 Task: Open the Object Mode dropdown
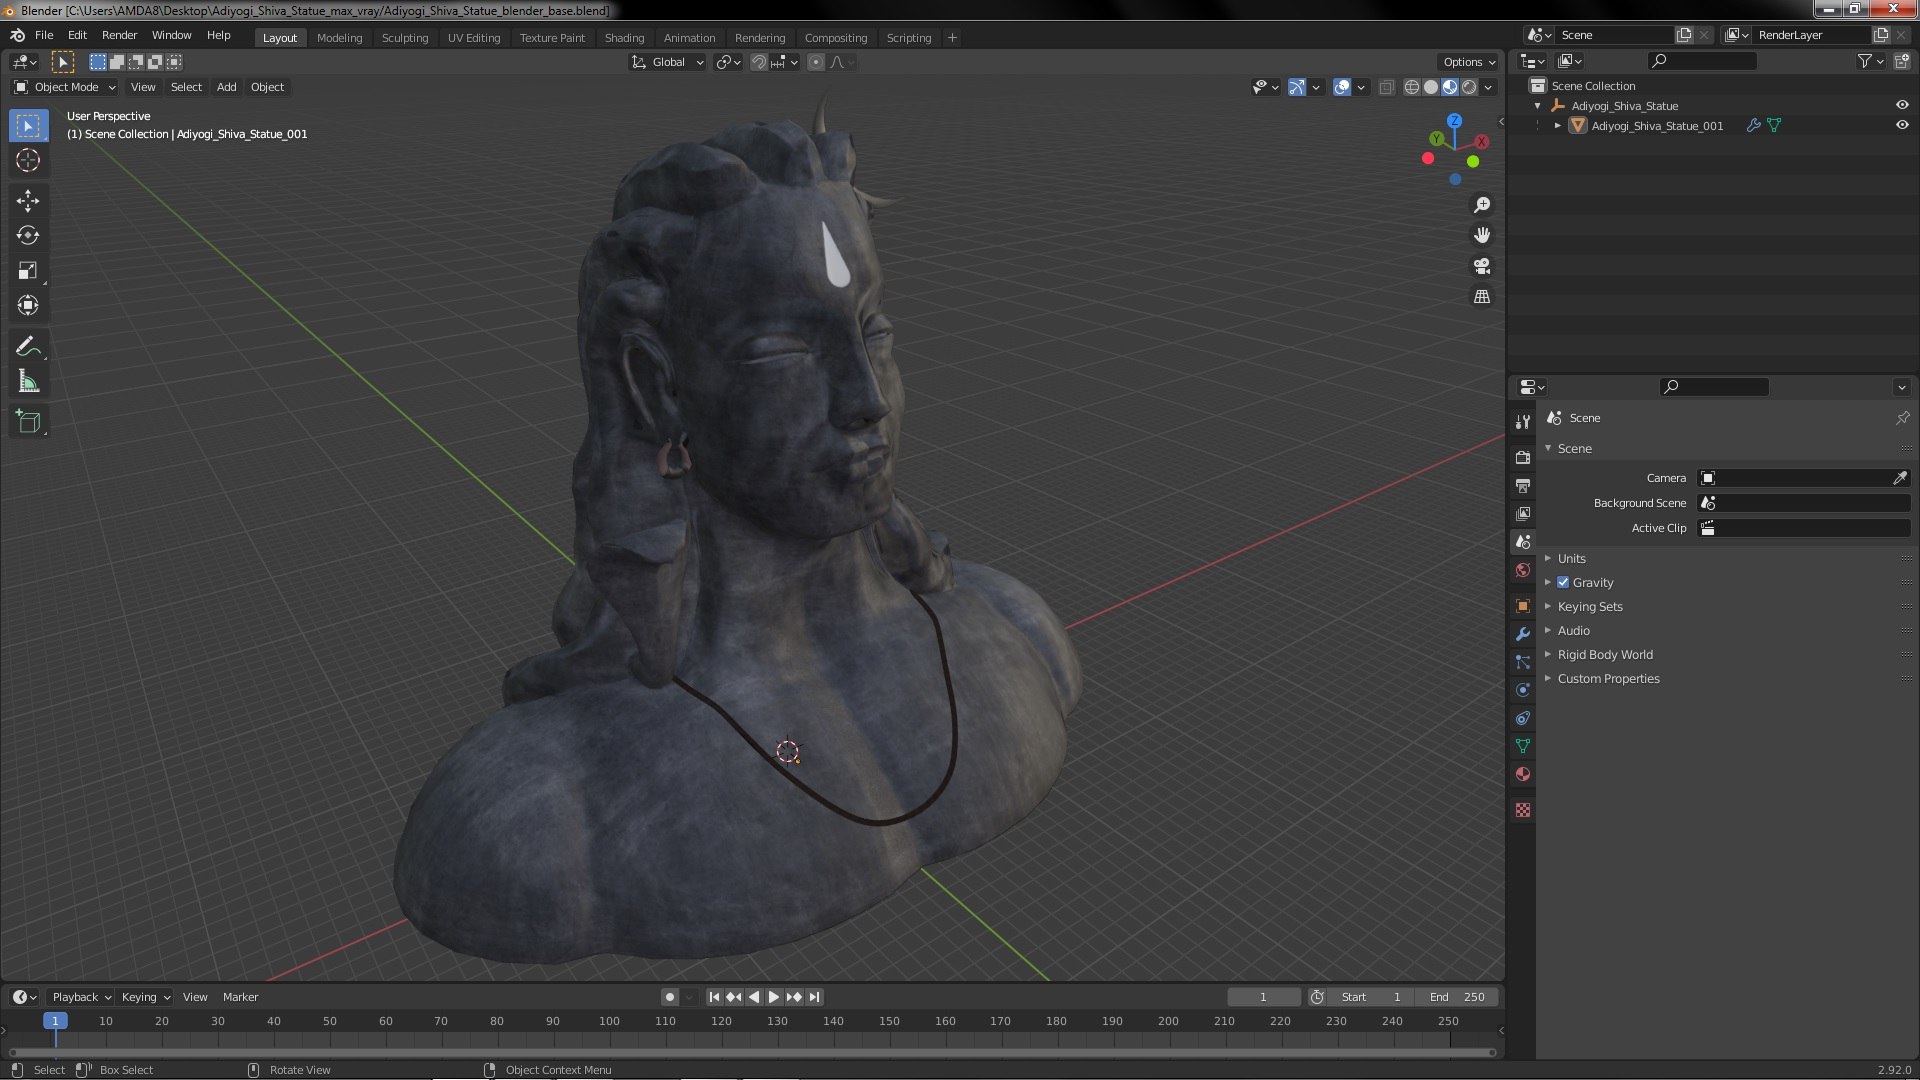(65, 88)
